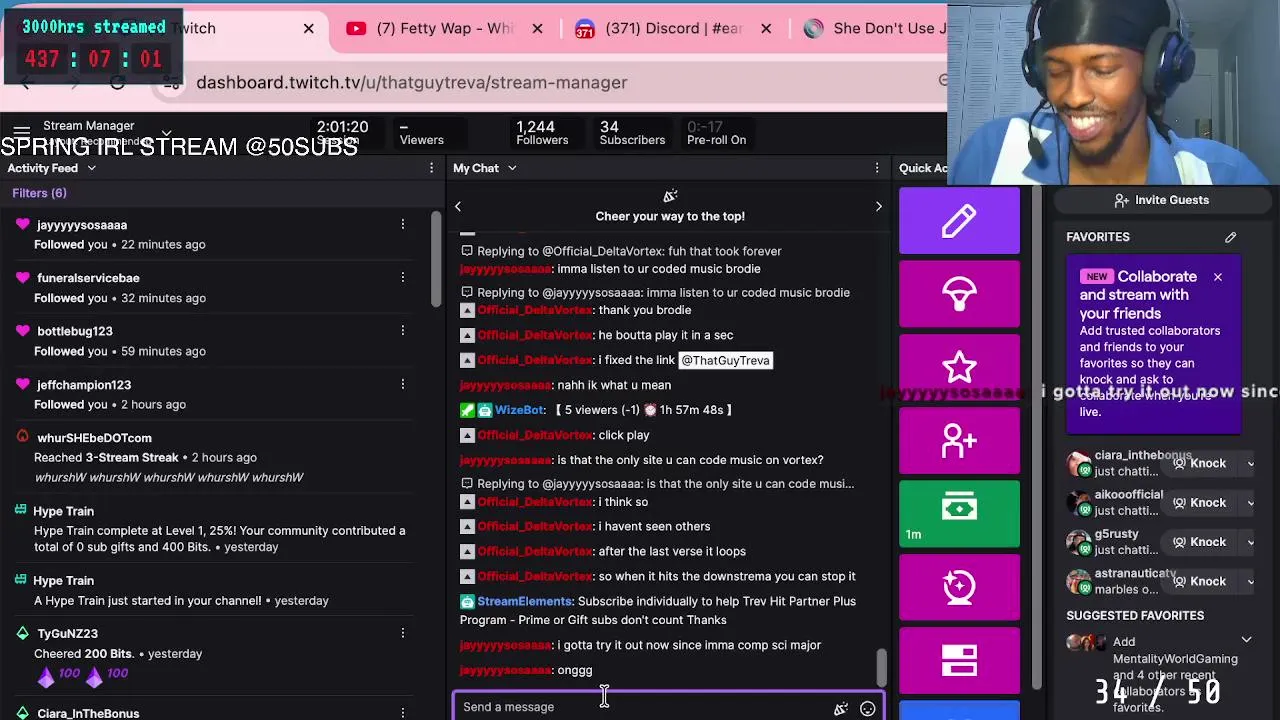Viewport: 1280px width, 720px height.
Task: Click the parachute raid quick action tile
Action: [x=959, y=294]
